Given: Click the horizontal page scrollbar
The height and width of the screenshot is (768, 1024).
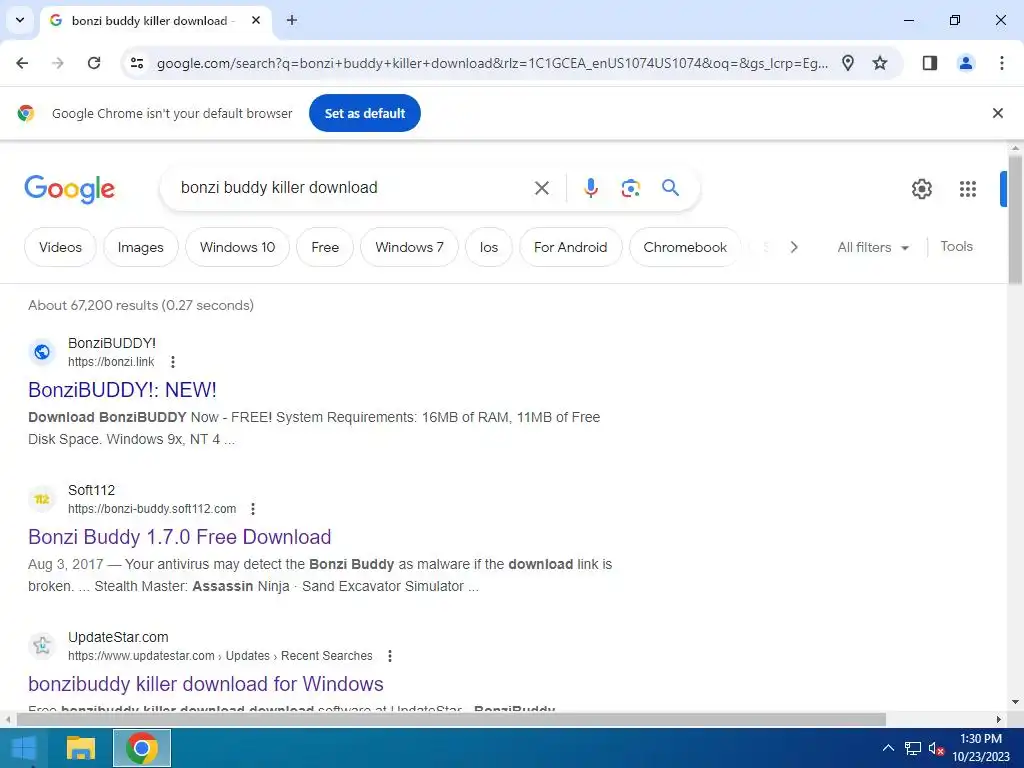Looking at the screenshot, I should pos(451,719).
